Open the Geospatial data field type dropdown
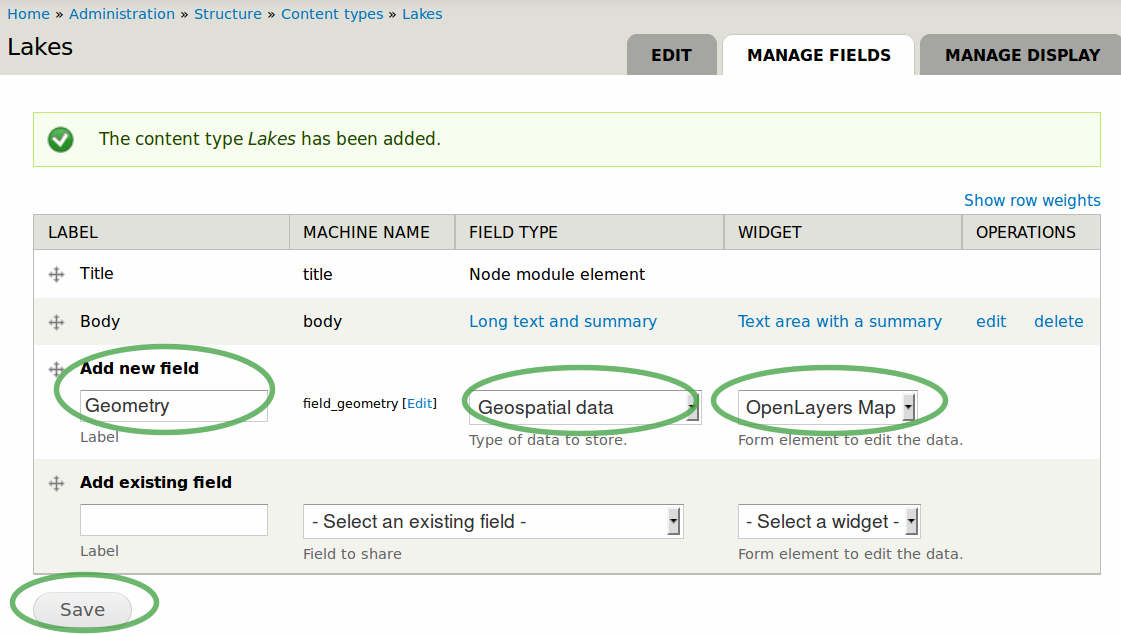 pos(585,407)
